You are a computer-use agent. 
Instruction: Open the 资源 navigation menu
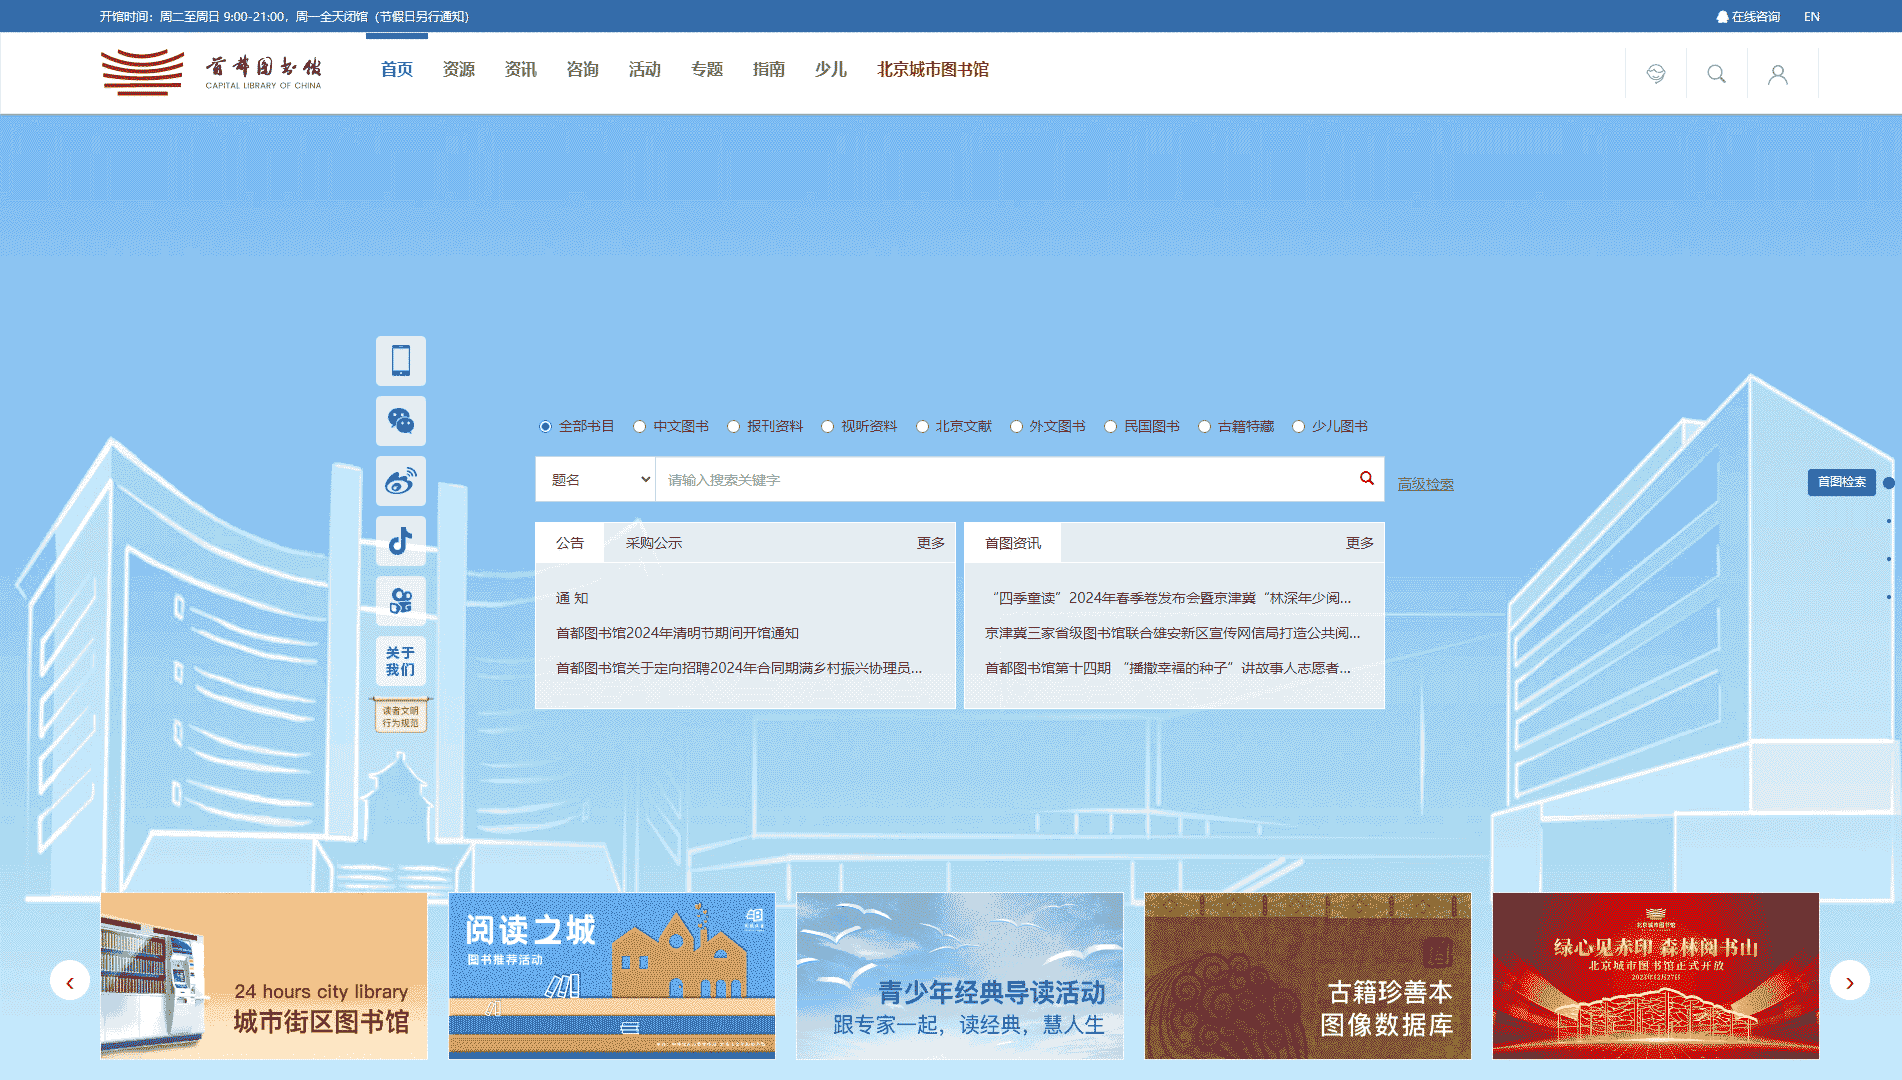click(459, 69)
